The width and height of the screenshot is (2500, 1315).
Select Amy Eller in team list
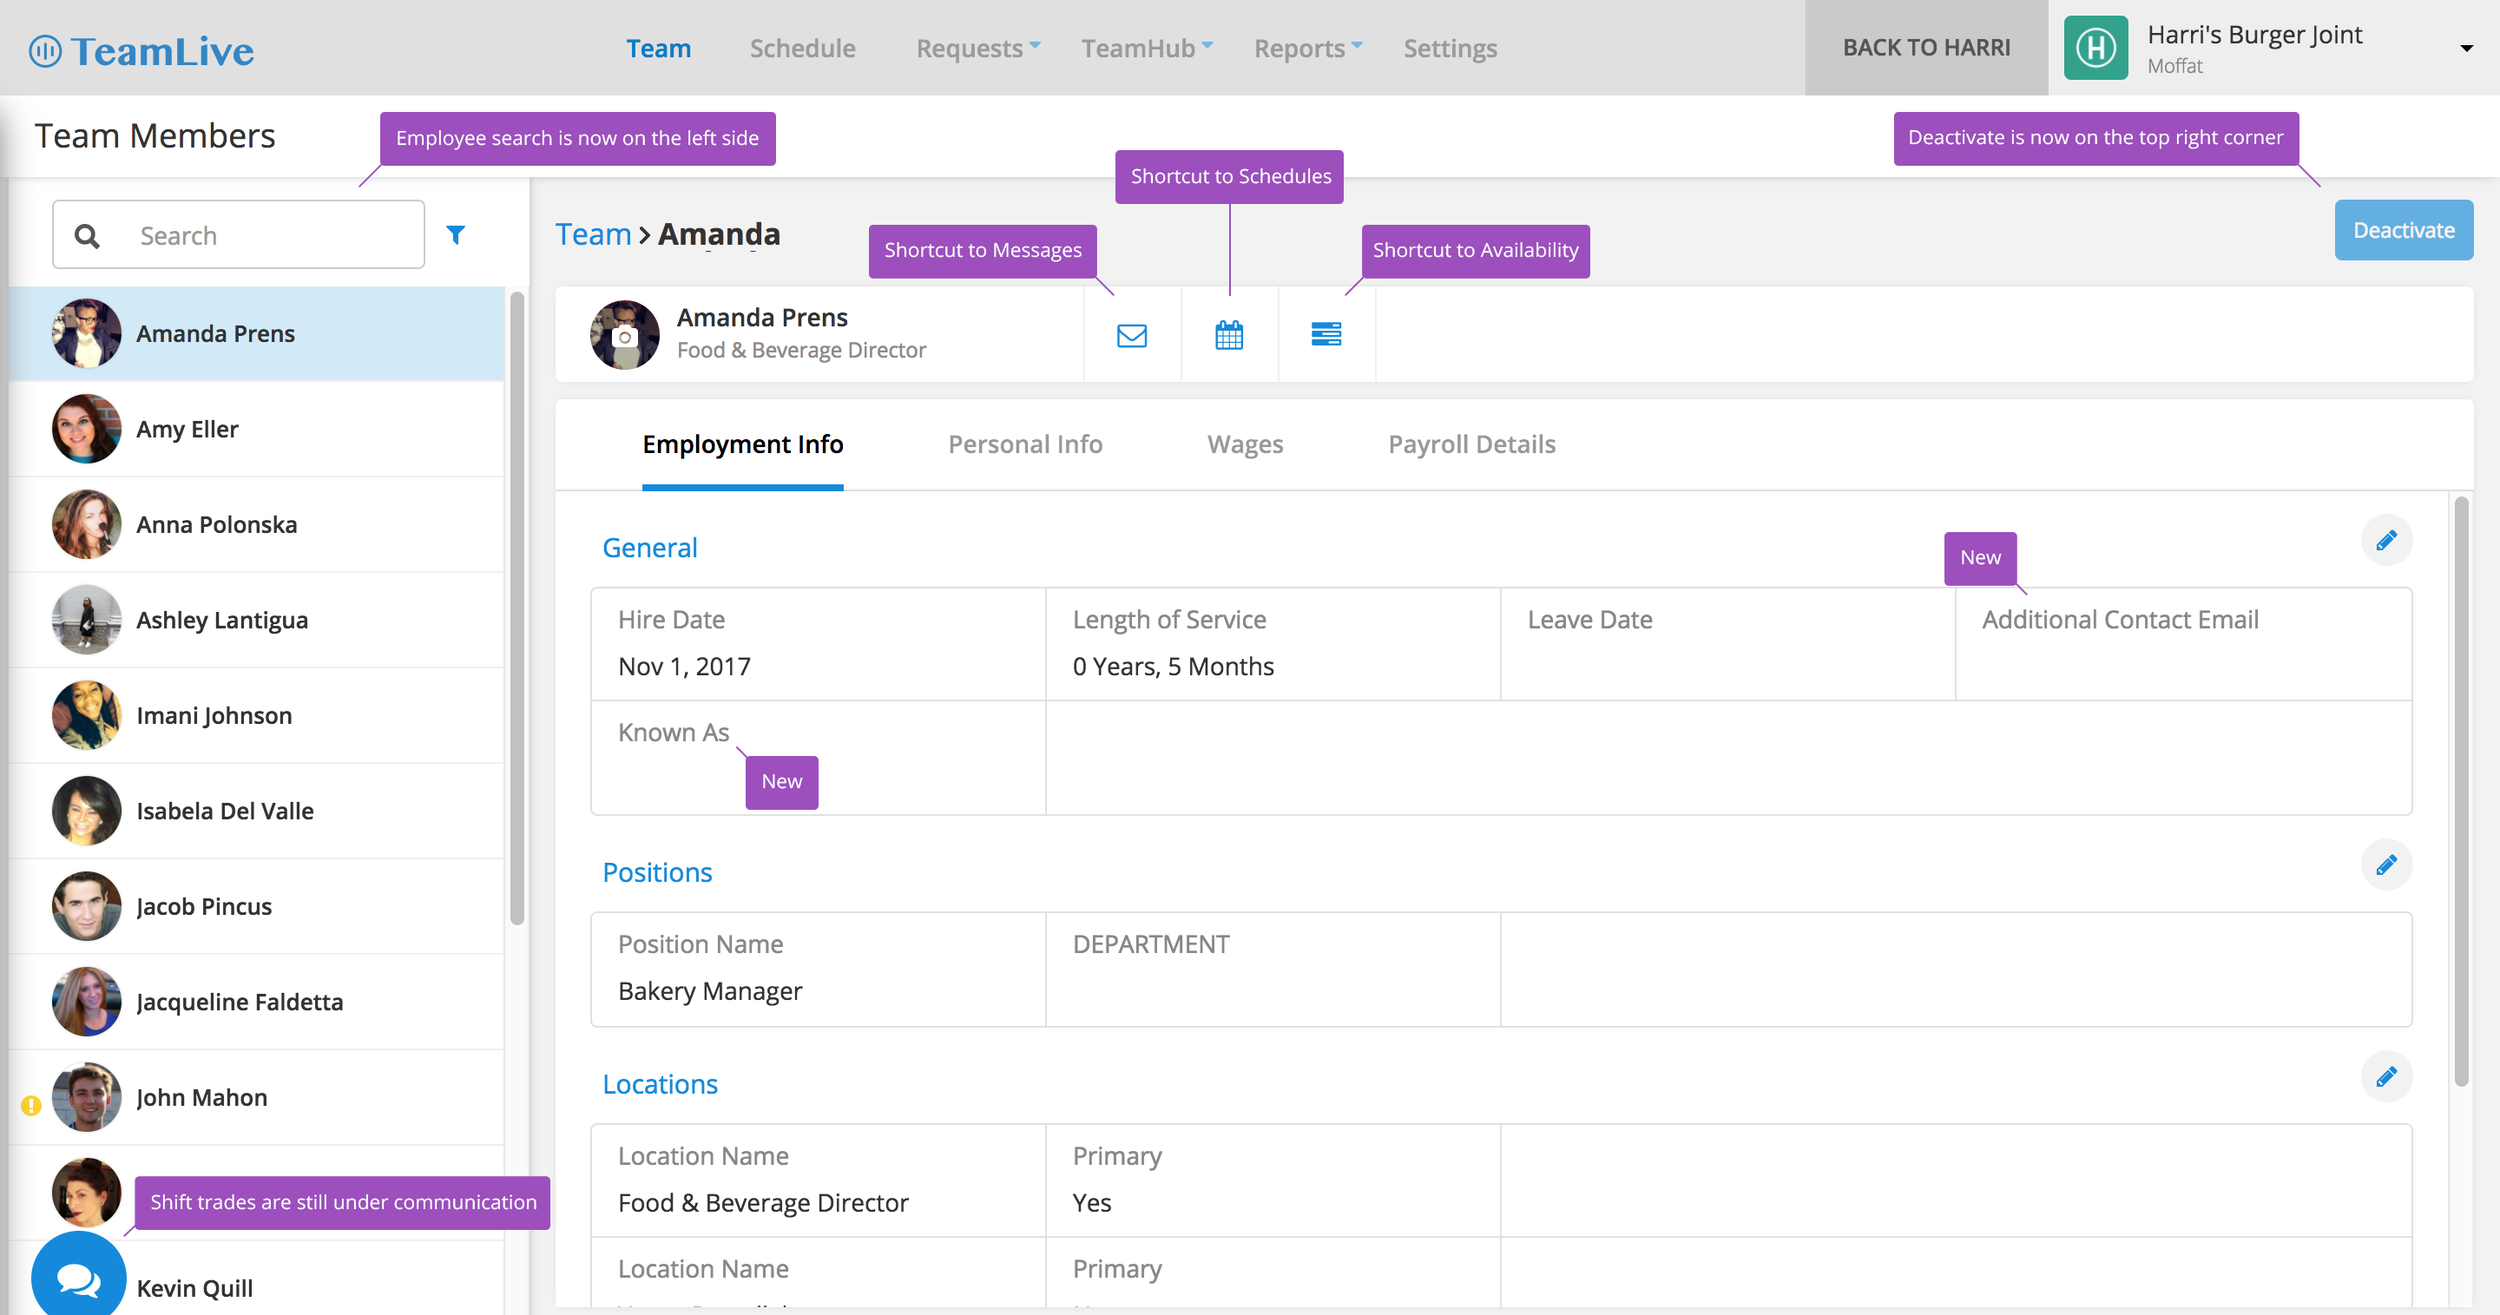[x=257, y=429]
